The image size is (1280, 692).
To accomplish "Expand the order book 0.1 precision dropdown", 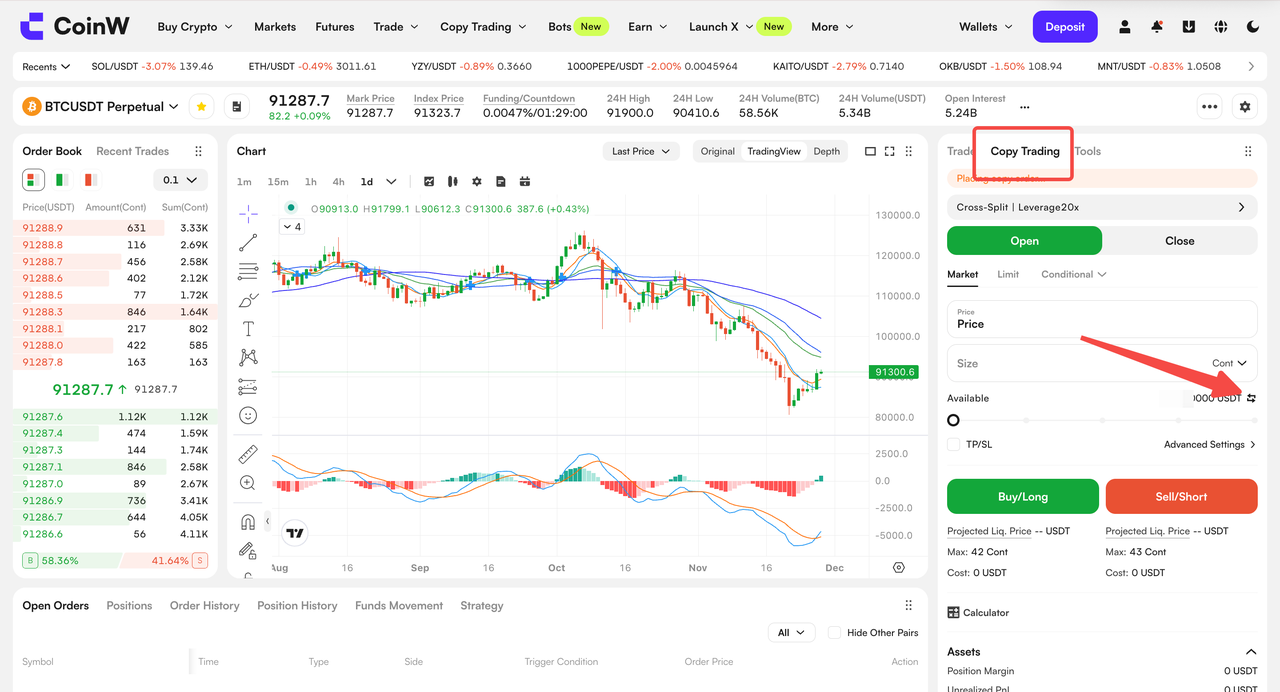I will pos(181,180).
